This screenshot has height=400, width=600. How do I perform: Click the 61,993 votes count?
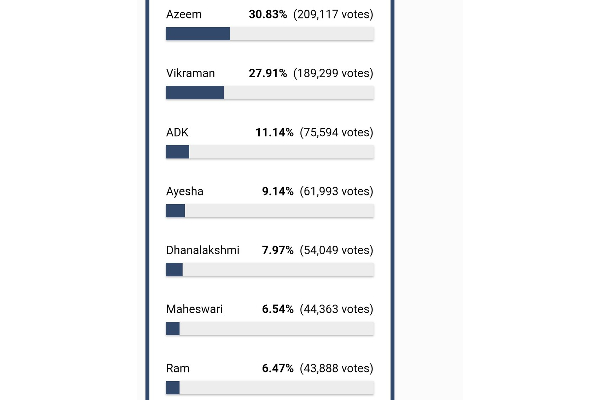click(336, 191)
